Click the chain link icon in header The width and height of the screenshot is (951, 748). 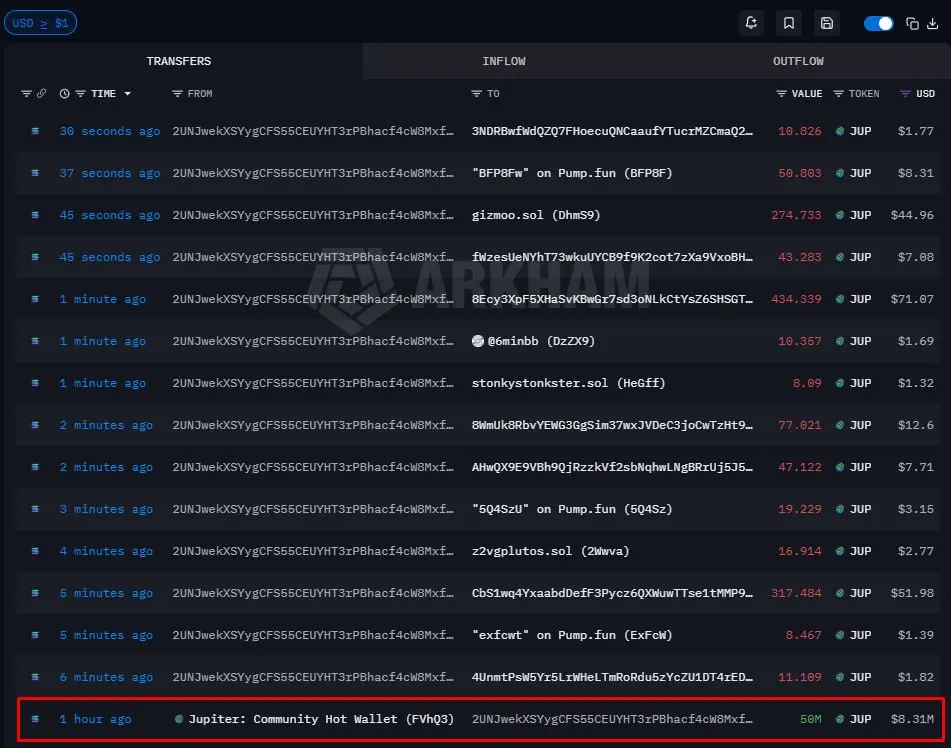[41, 93]
